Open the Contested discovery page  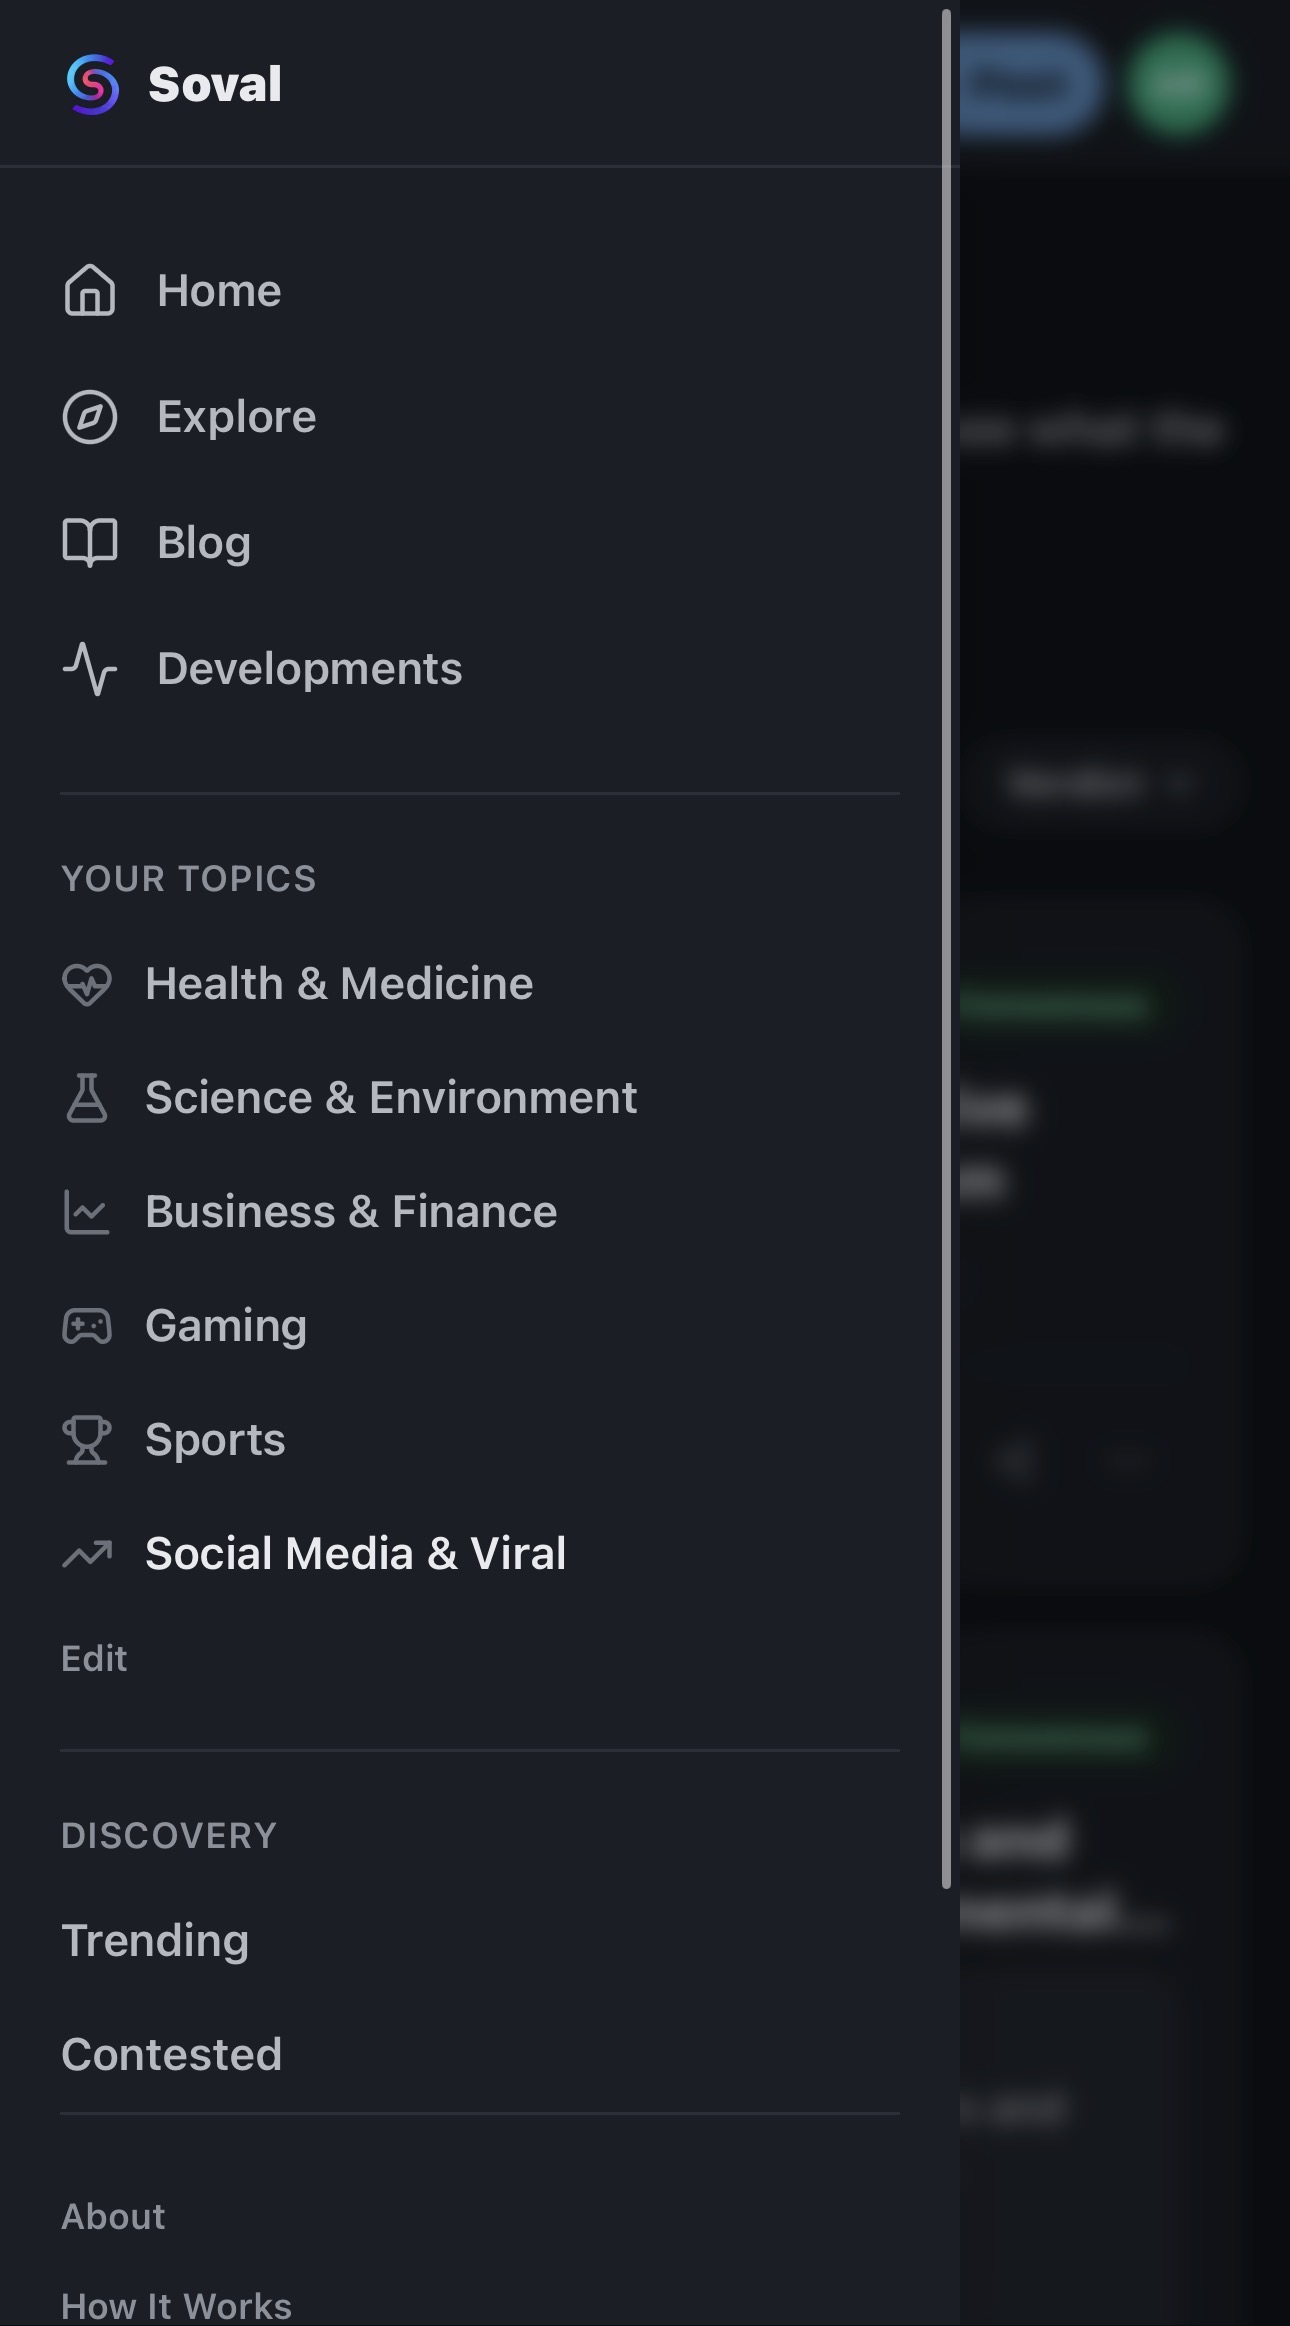point(171,2054)
